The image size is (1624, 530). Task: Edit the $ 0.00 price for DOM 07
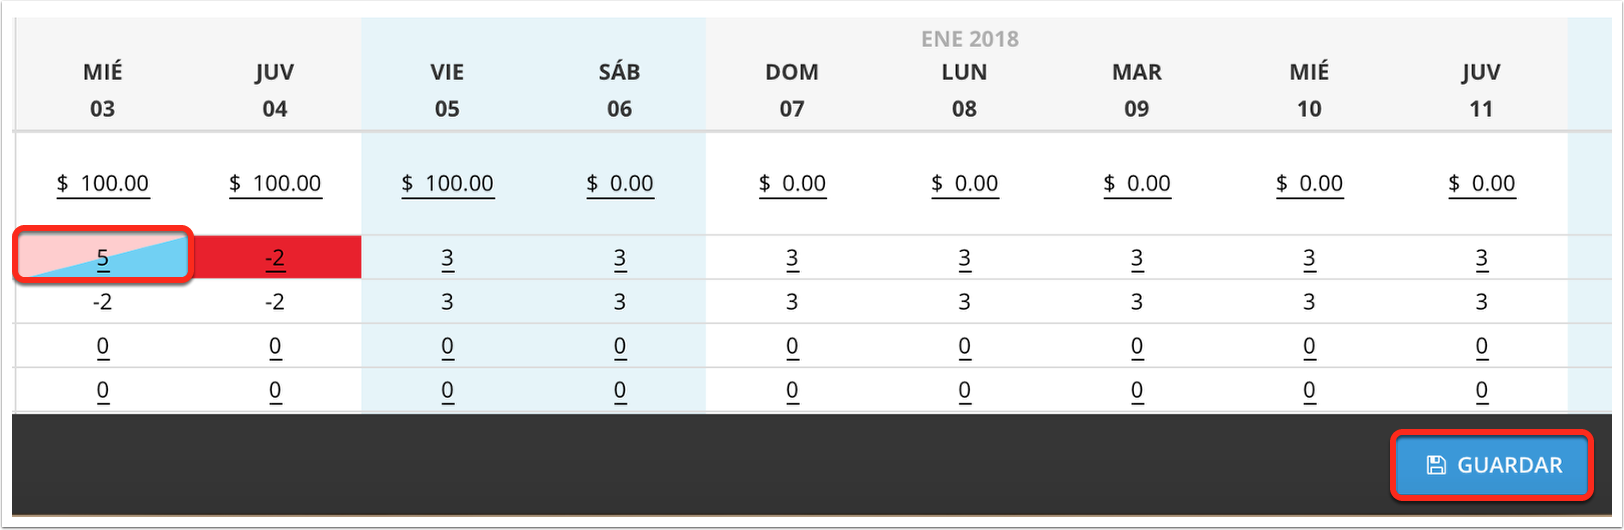pos(792,184)
